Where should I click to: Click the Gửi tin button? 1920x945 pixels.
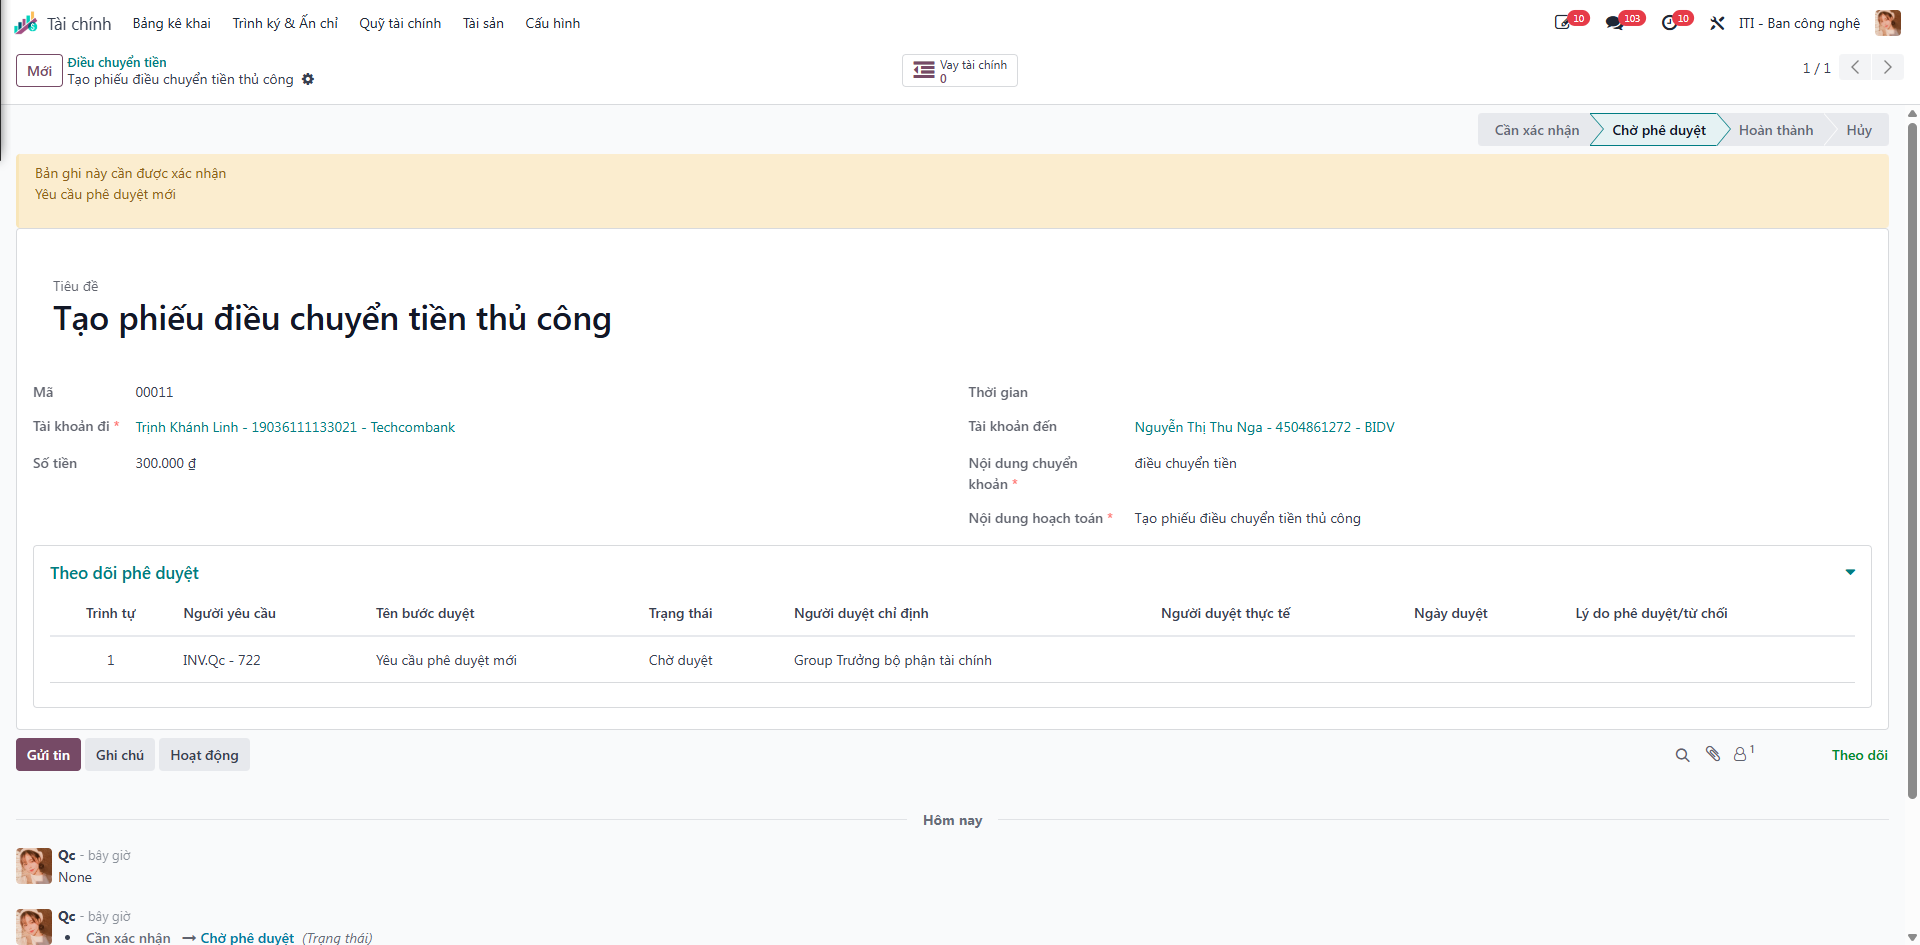point(48,755)
